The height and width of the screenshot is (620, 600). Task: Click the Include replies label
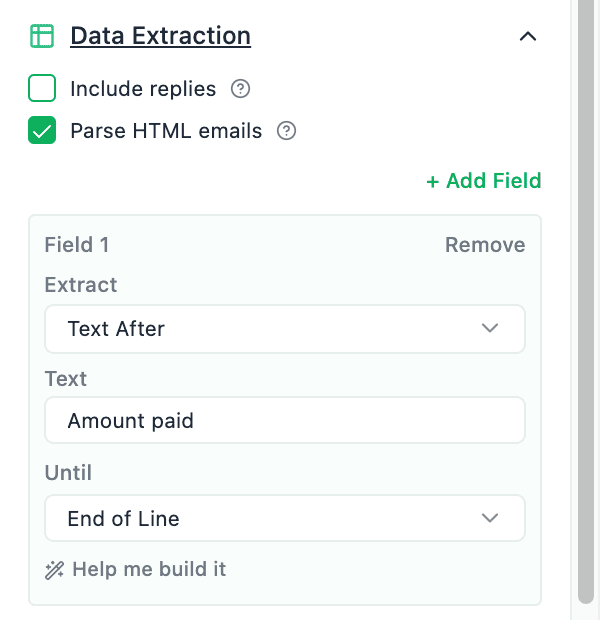click(143, 89)
